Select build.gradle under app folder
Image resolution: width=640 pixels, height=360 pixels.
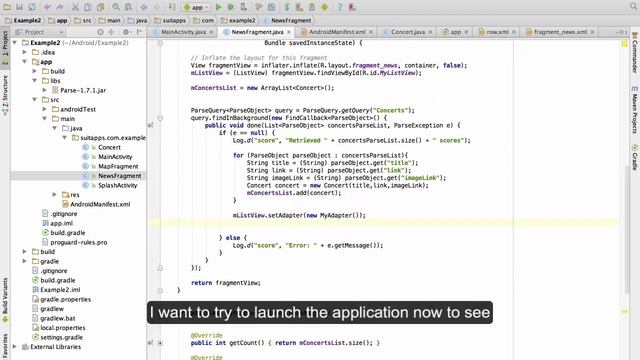[x=68, y=233]
